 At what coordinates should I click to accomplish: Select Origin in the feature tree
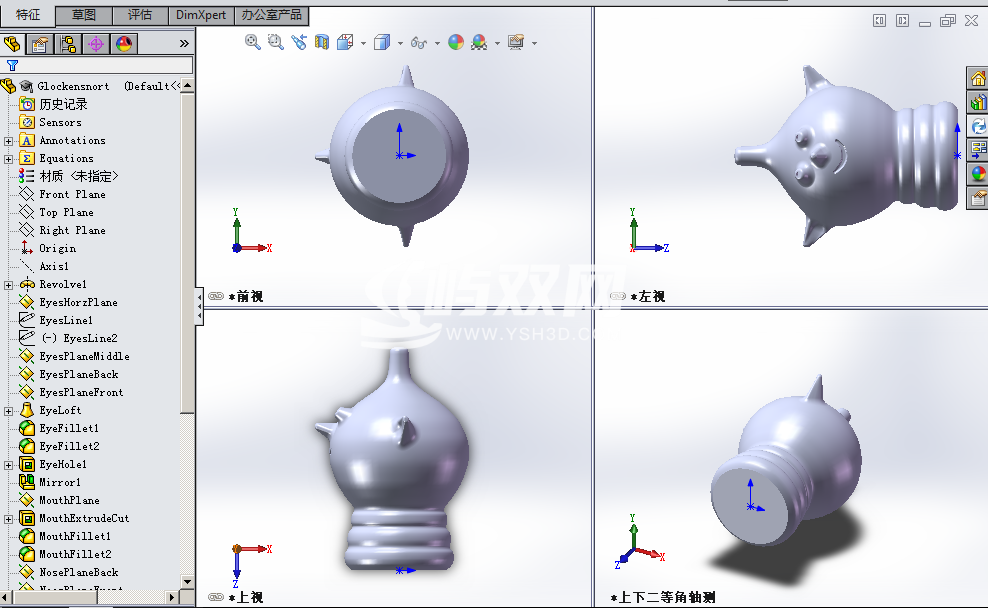[57, 249]
